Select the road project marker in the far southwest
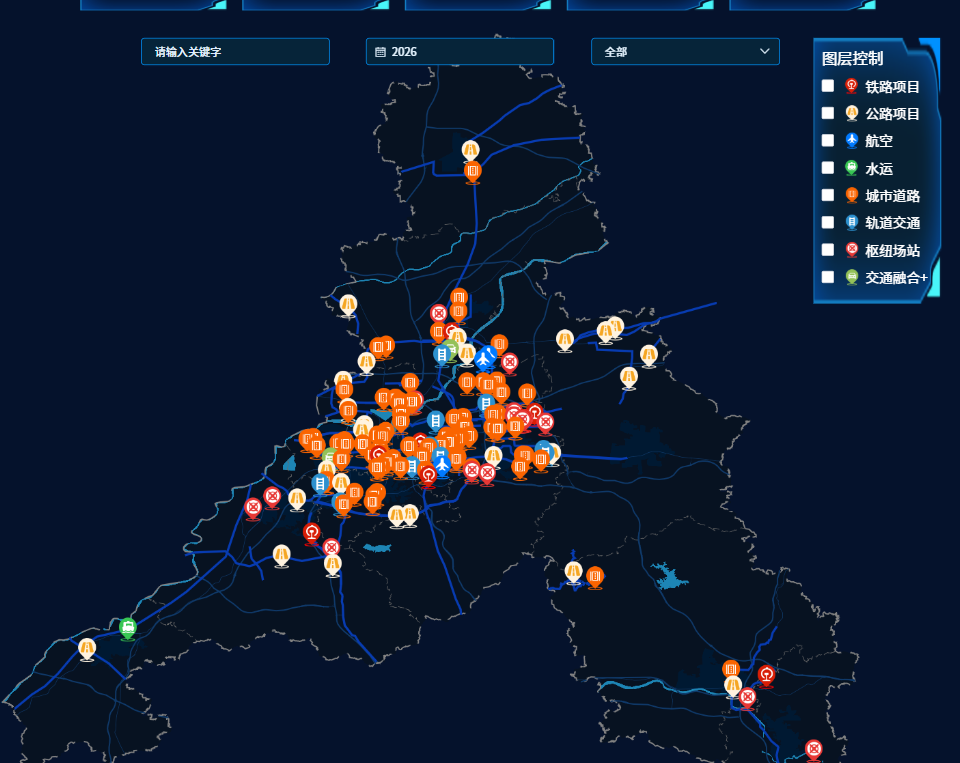Screen dimensions: 960x763 point(87,648)
